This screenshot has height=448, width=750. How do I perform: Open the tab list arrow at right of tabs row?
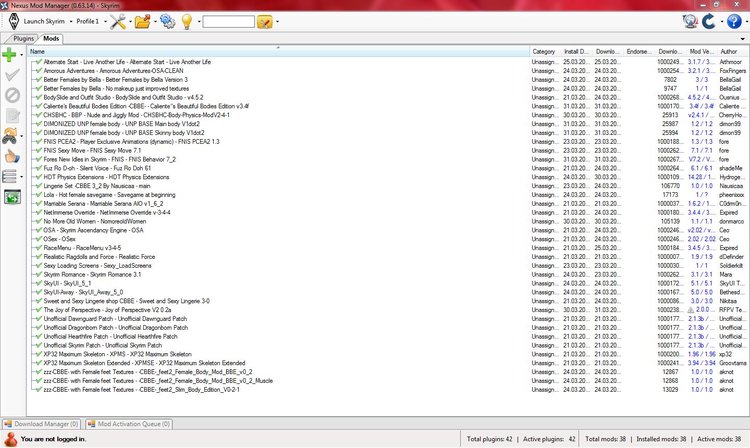pyautogui.click(x=742, y=39)
